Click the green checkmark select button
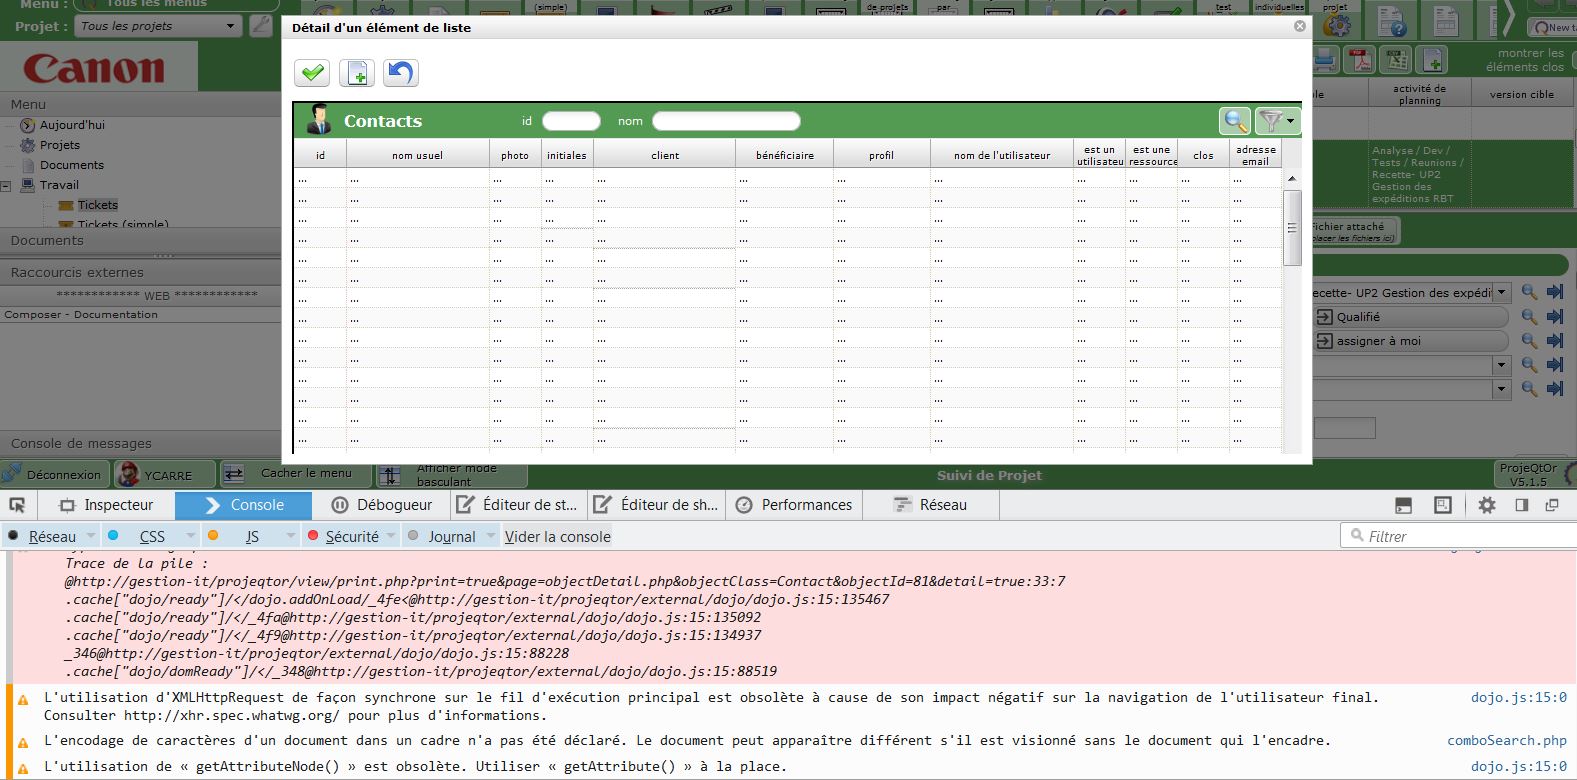The height and width of the screenshot is (780, 1577). 312,73
